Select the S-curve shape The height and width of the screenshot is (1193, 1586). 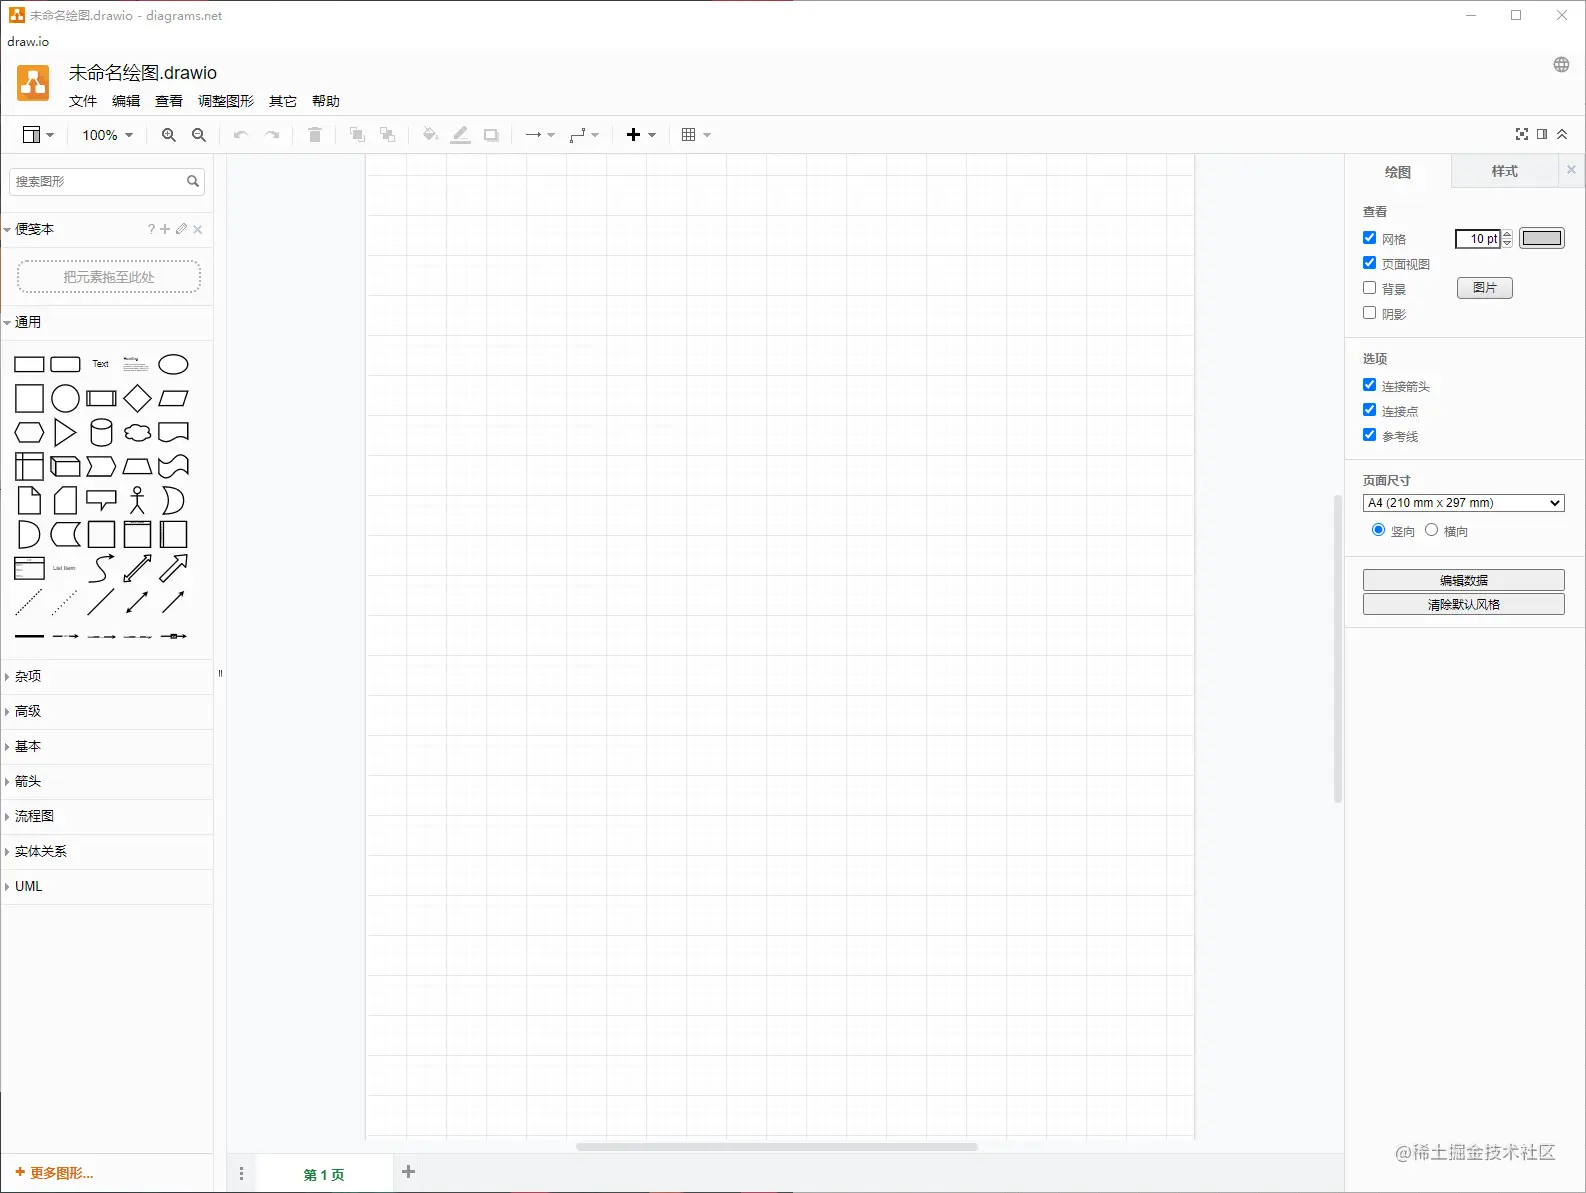[101, 568]
